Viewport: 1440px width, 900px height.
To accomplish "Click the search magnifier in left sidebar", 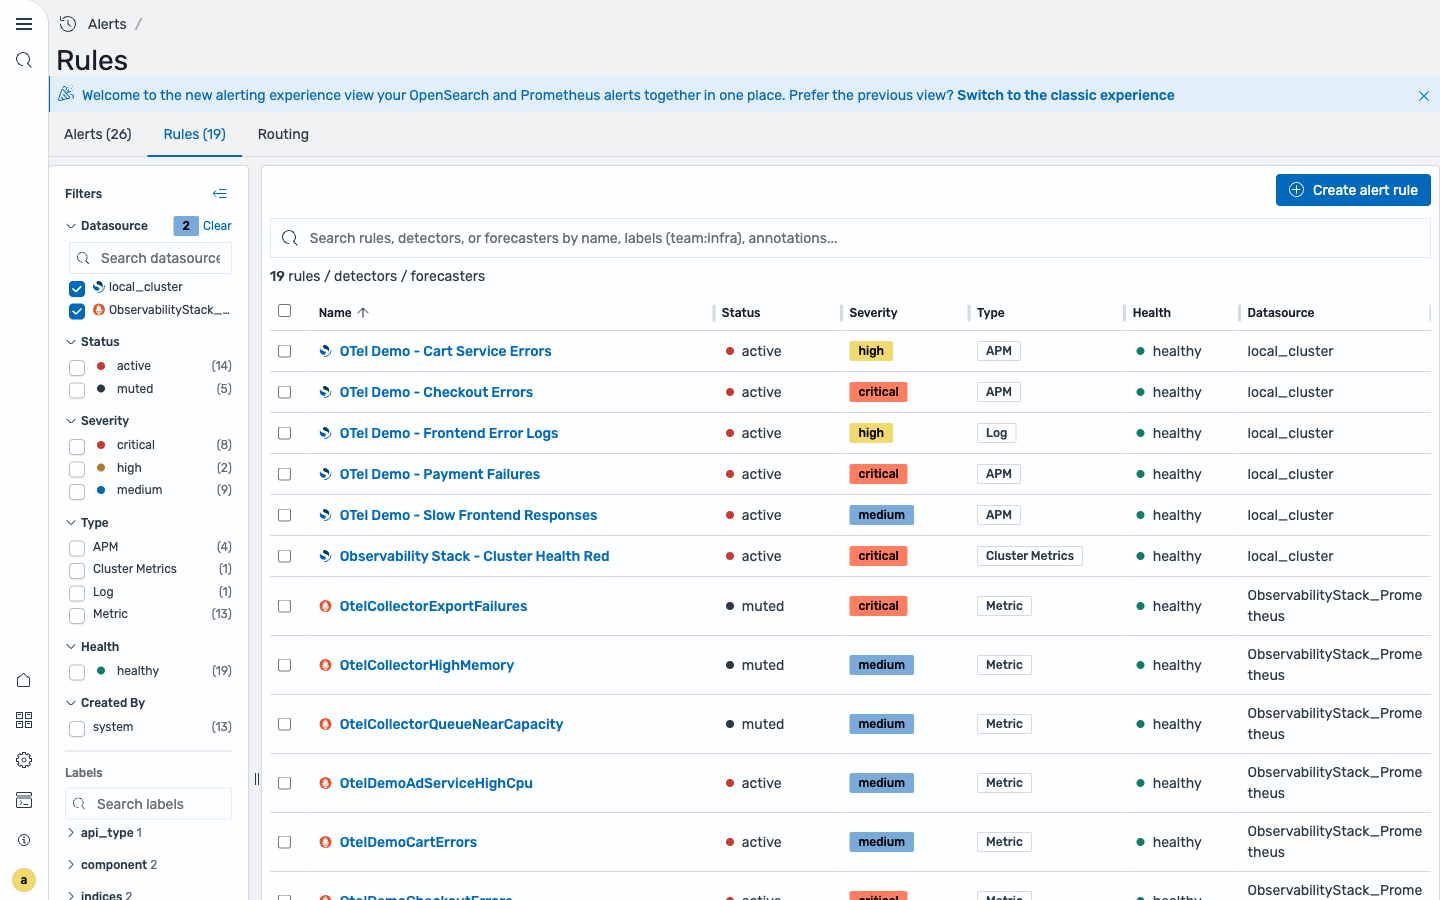I will click(24, 60).
